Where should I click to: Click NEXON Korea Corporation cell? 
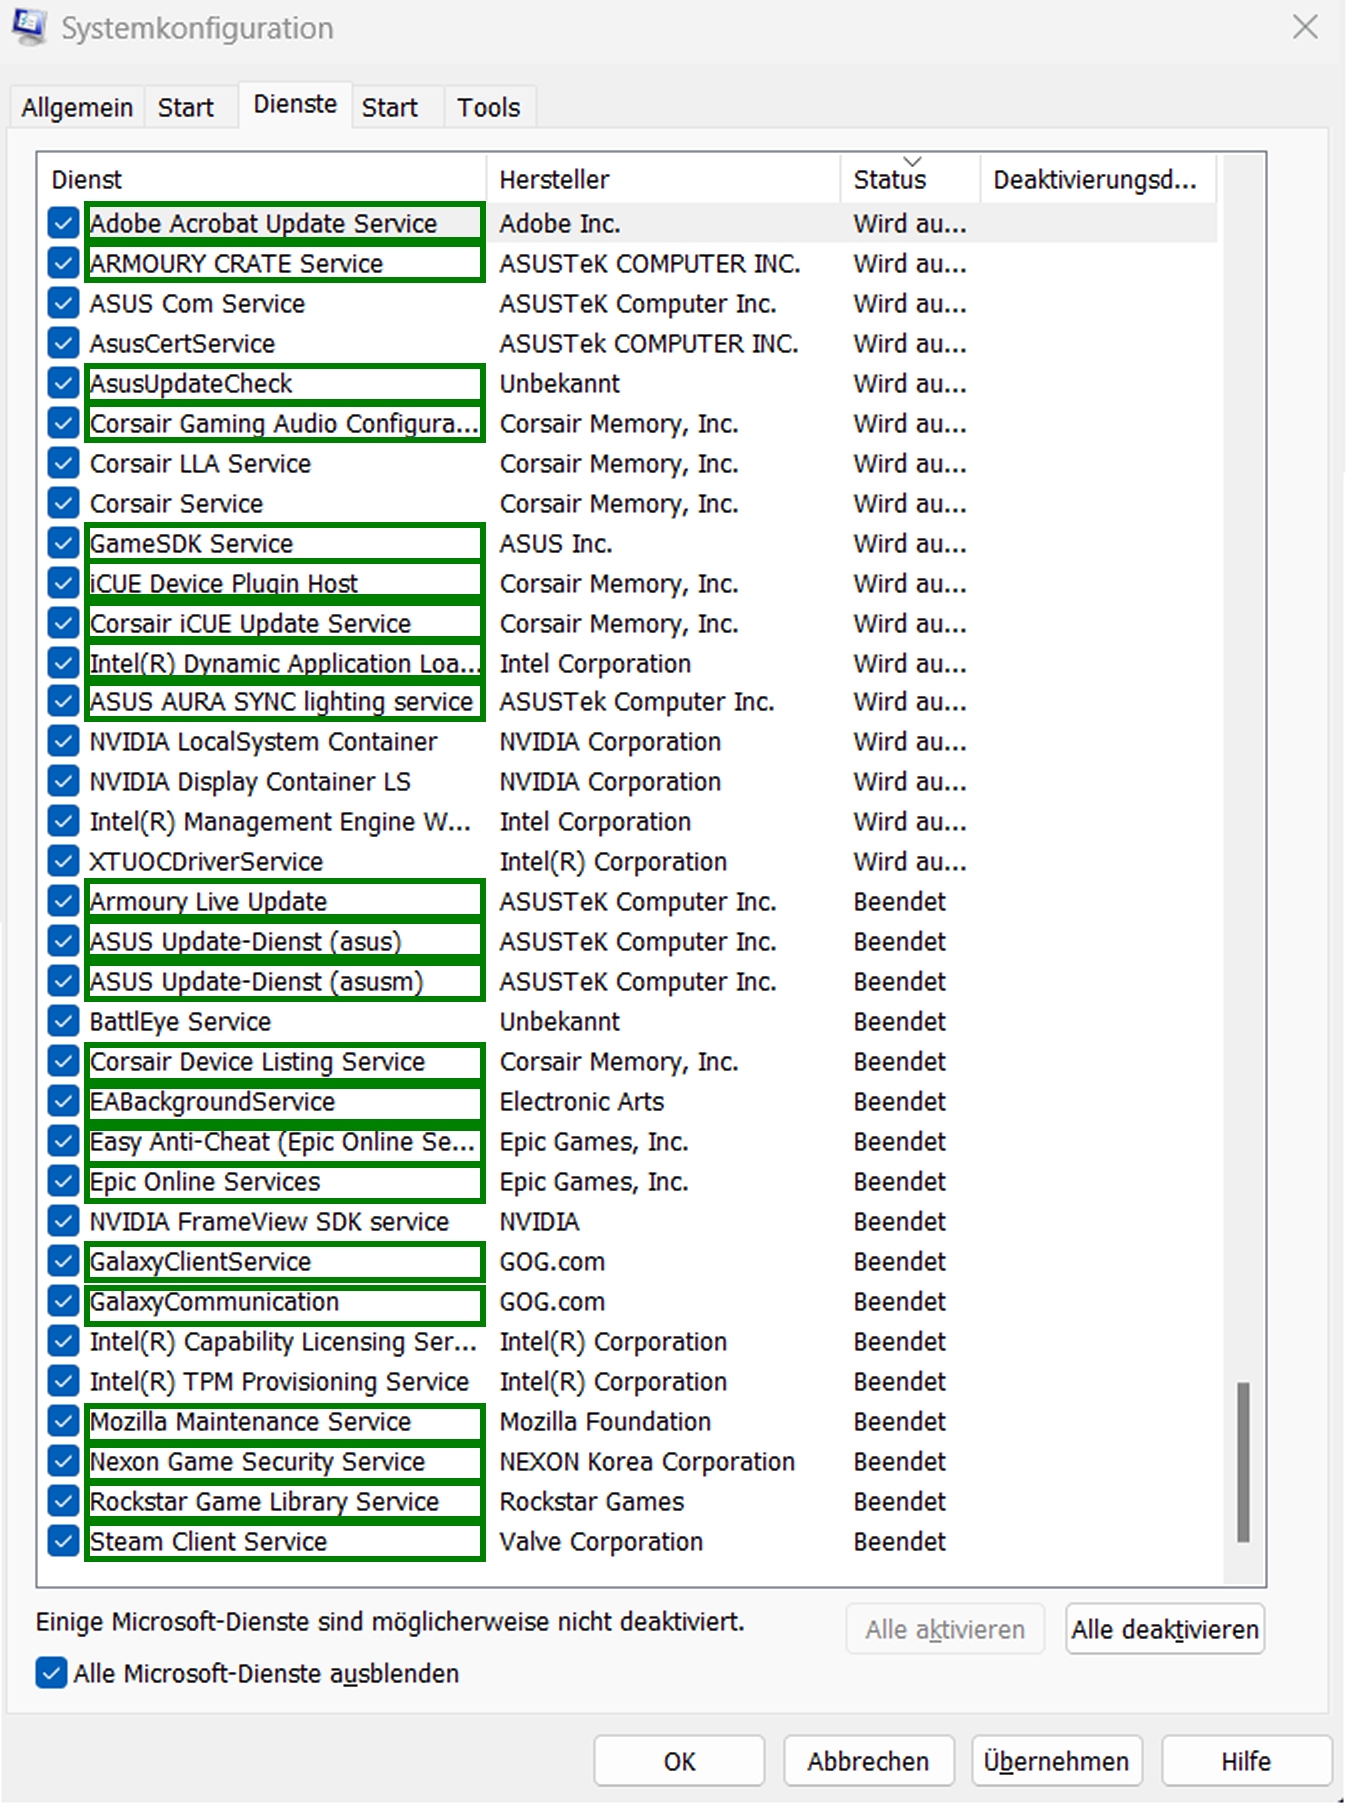click(647, 1461)
